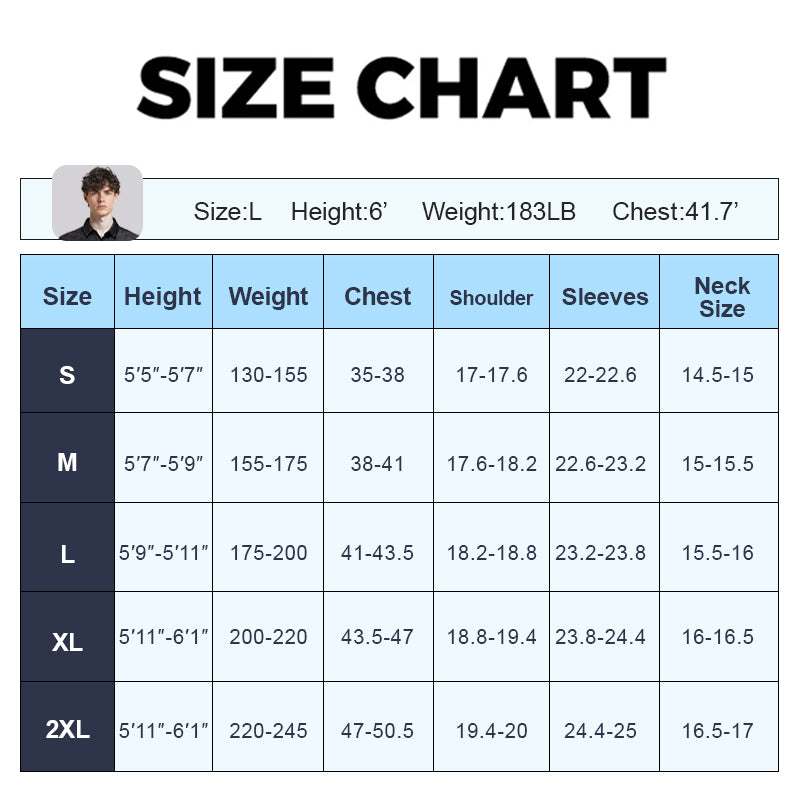Click the L size row label

click(x=67, y=553)
